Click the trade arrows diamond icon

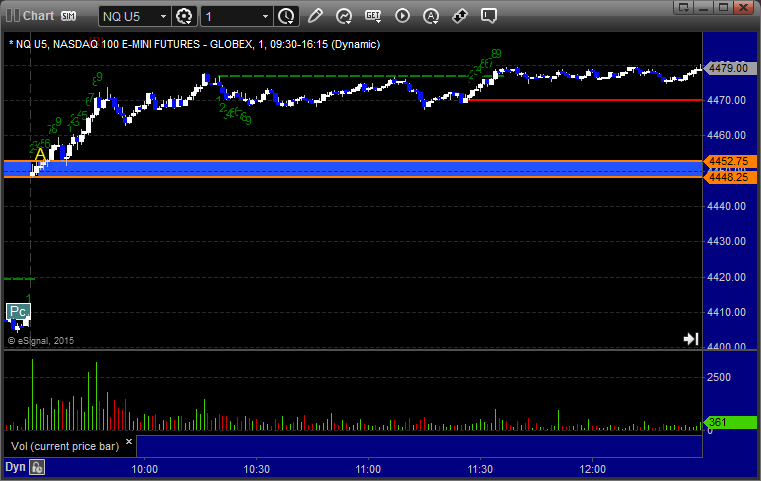(x=460, y=16)
